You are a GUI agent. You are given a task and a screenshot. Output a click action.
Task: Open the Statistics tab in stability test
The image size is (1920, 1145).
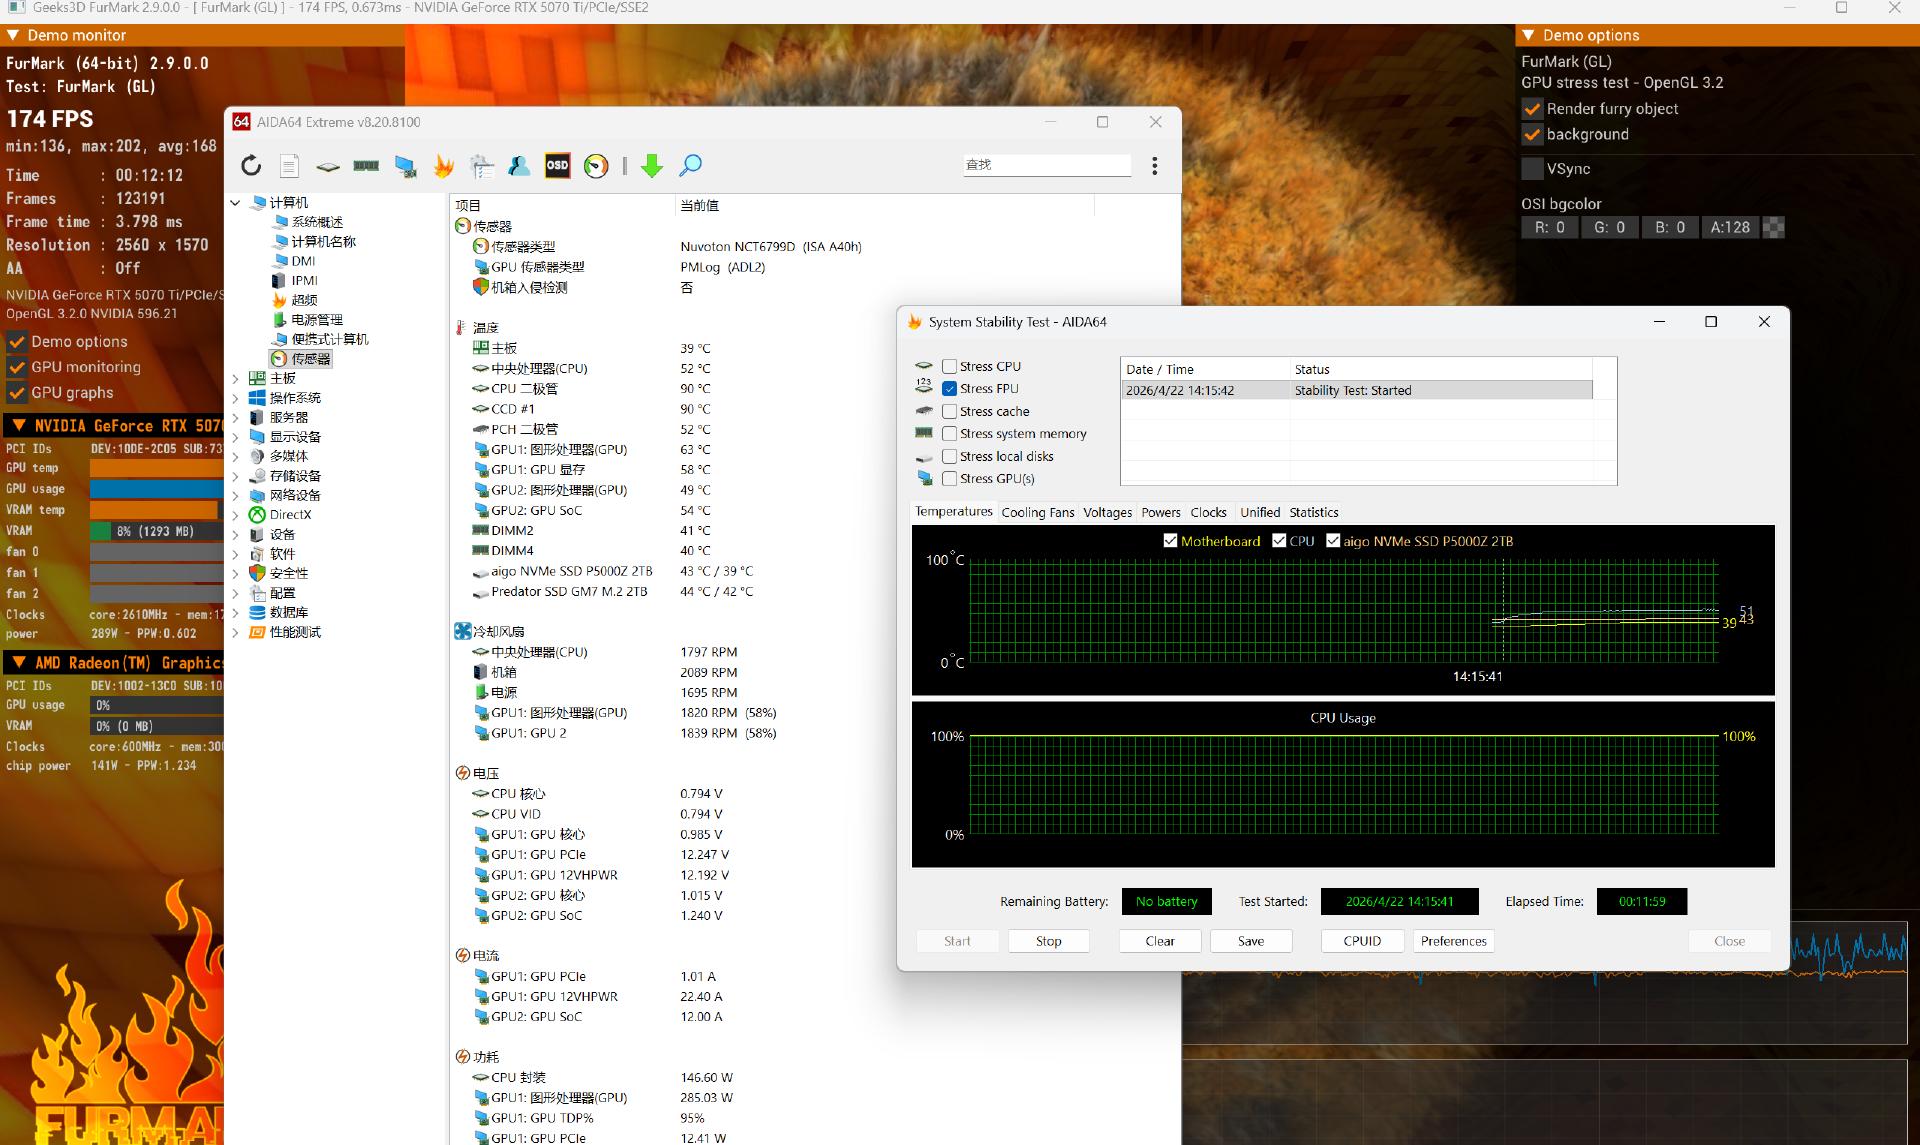pyautogui.click(x=1313, y=512)
